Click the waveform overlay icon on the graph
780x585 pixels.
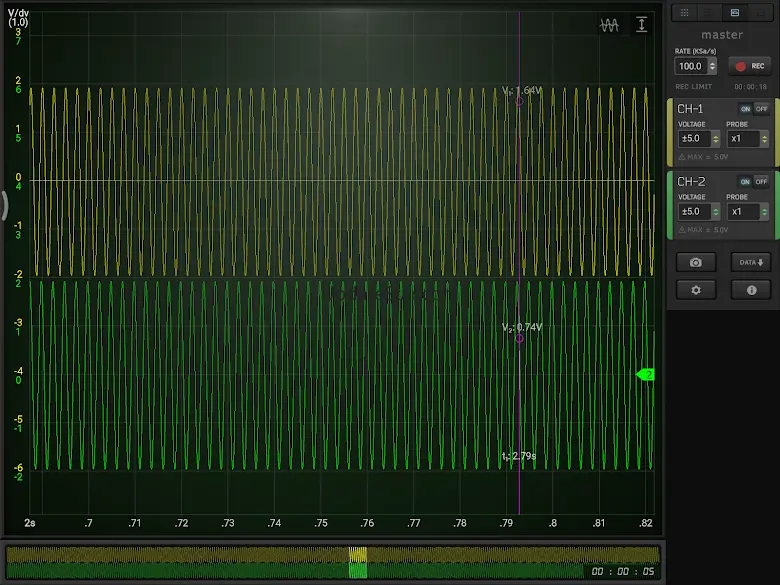tap(610, 25)
